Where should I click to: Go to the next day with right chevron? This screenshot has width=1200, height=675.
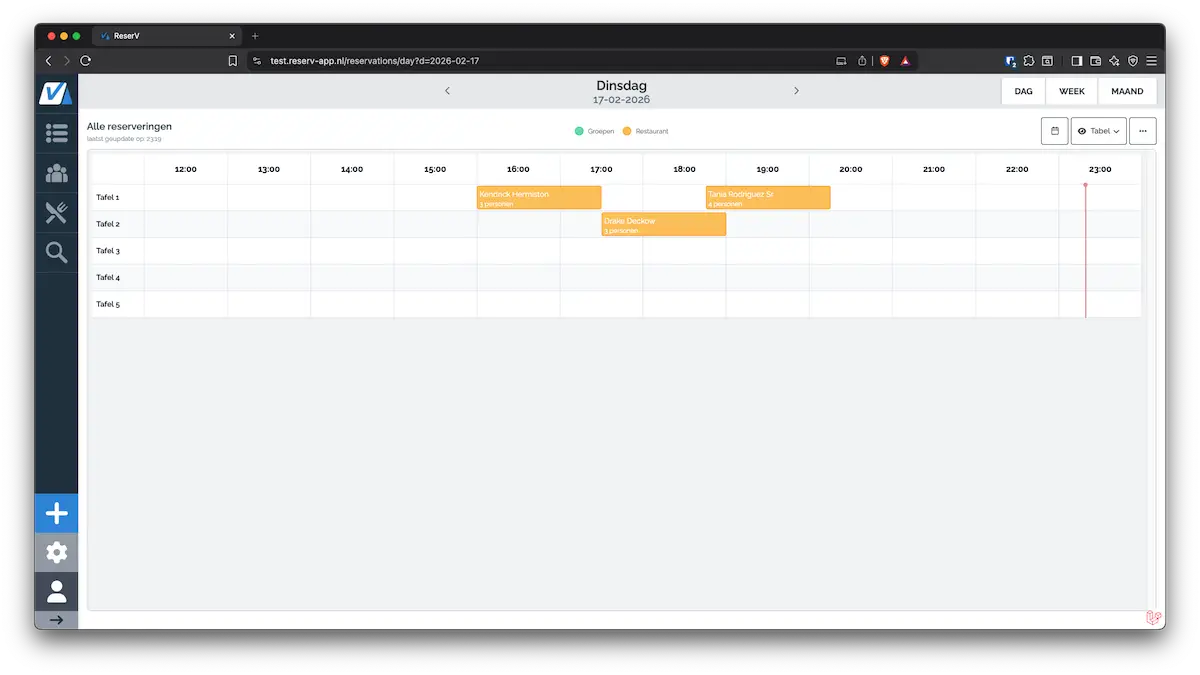pos(796,91)
